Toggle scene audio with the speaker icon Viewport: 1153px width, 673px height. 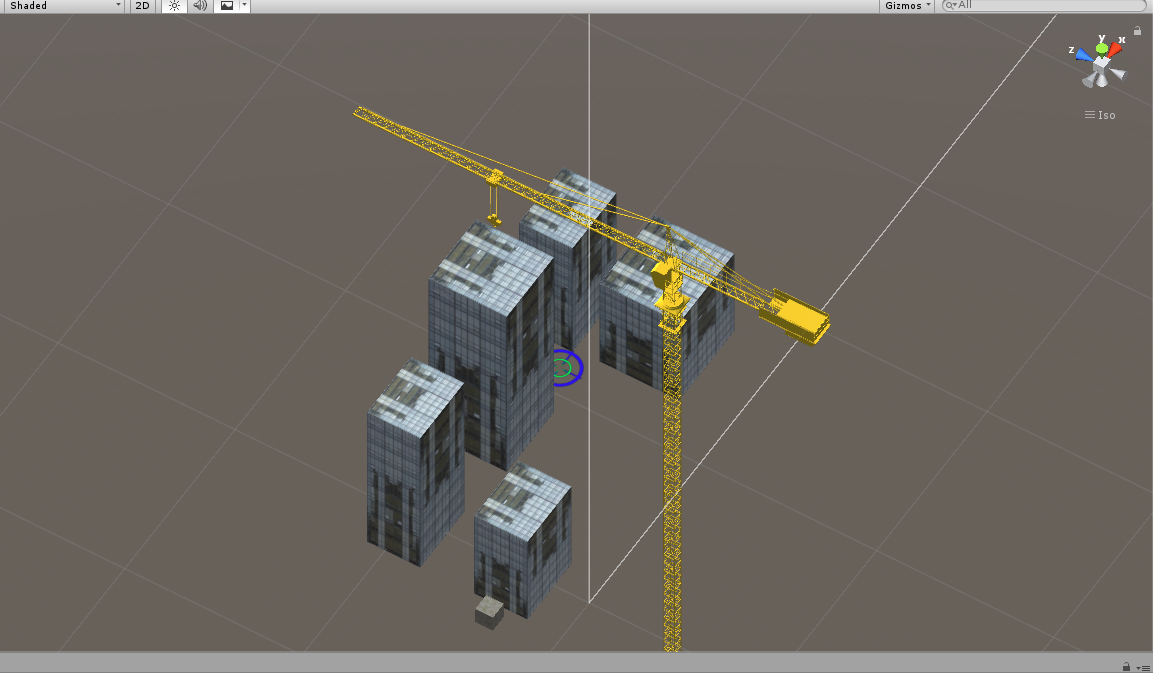(x=200, y=6)
